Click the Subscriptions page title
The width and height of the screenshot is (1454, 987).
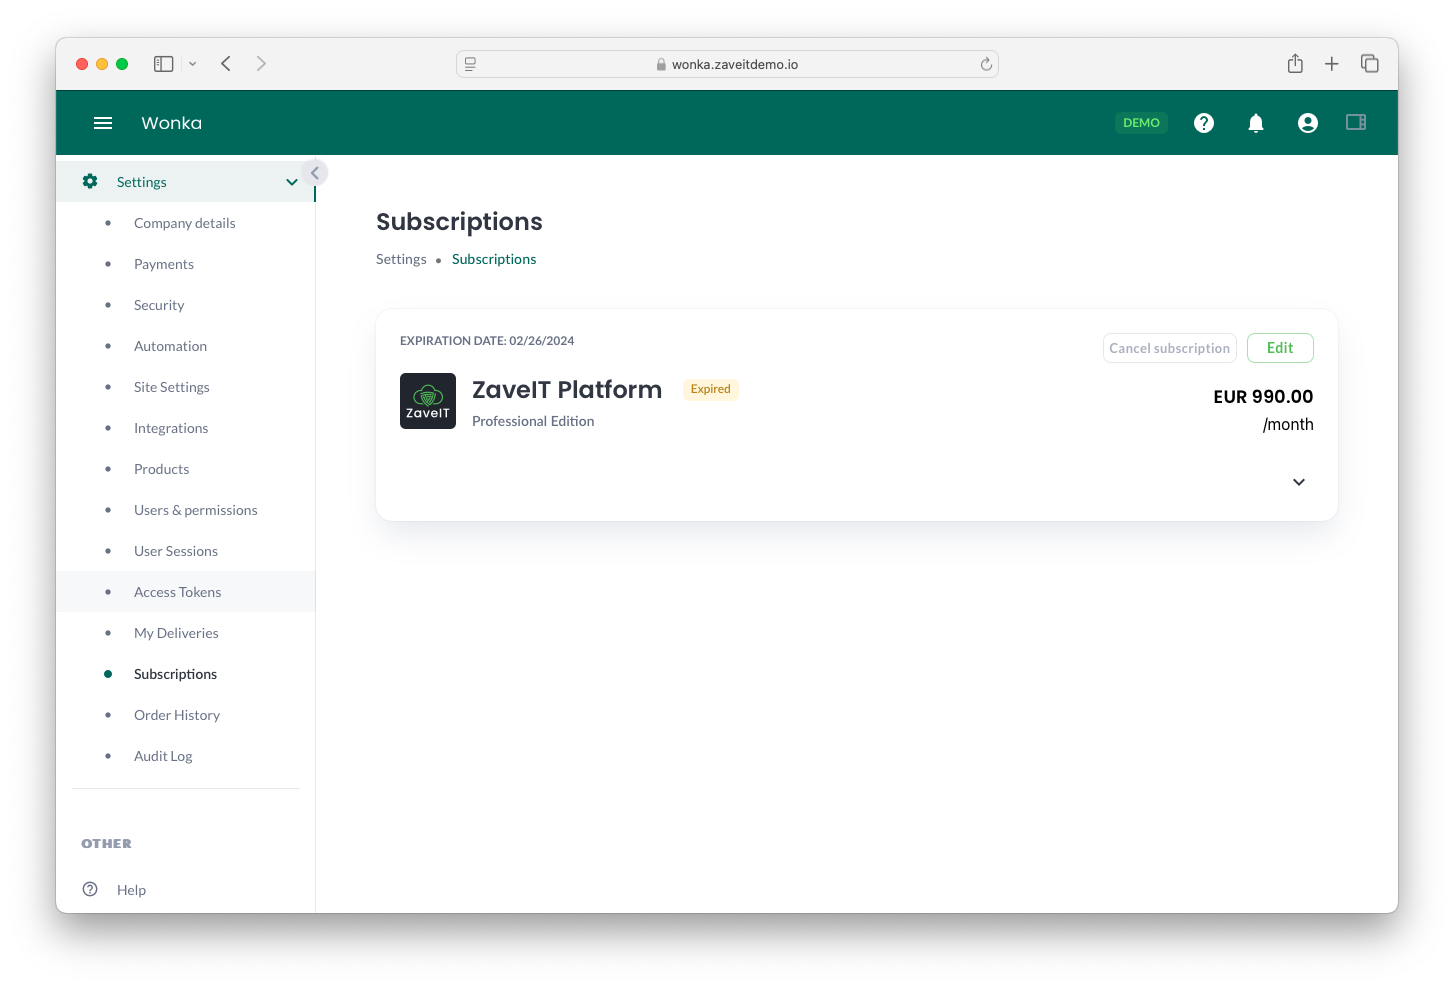pyautogui.click(x=459, y=222)
